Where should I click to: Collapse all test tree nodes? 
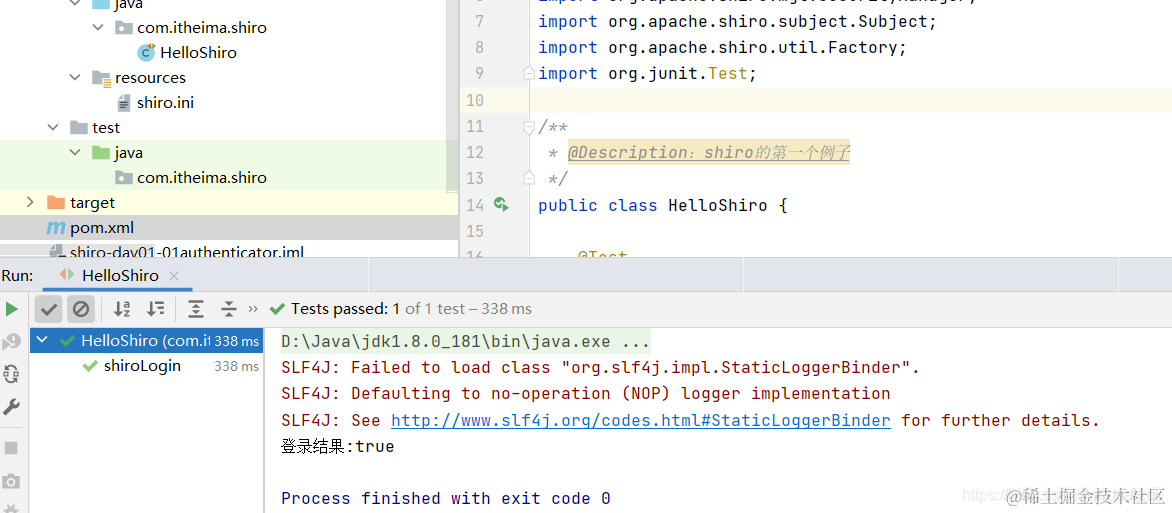229,309
